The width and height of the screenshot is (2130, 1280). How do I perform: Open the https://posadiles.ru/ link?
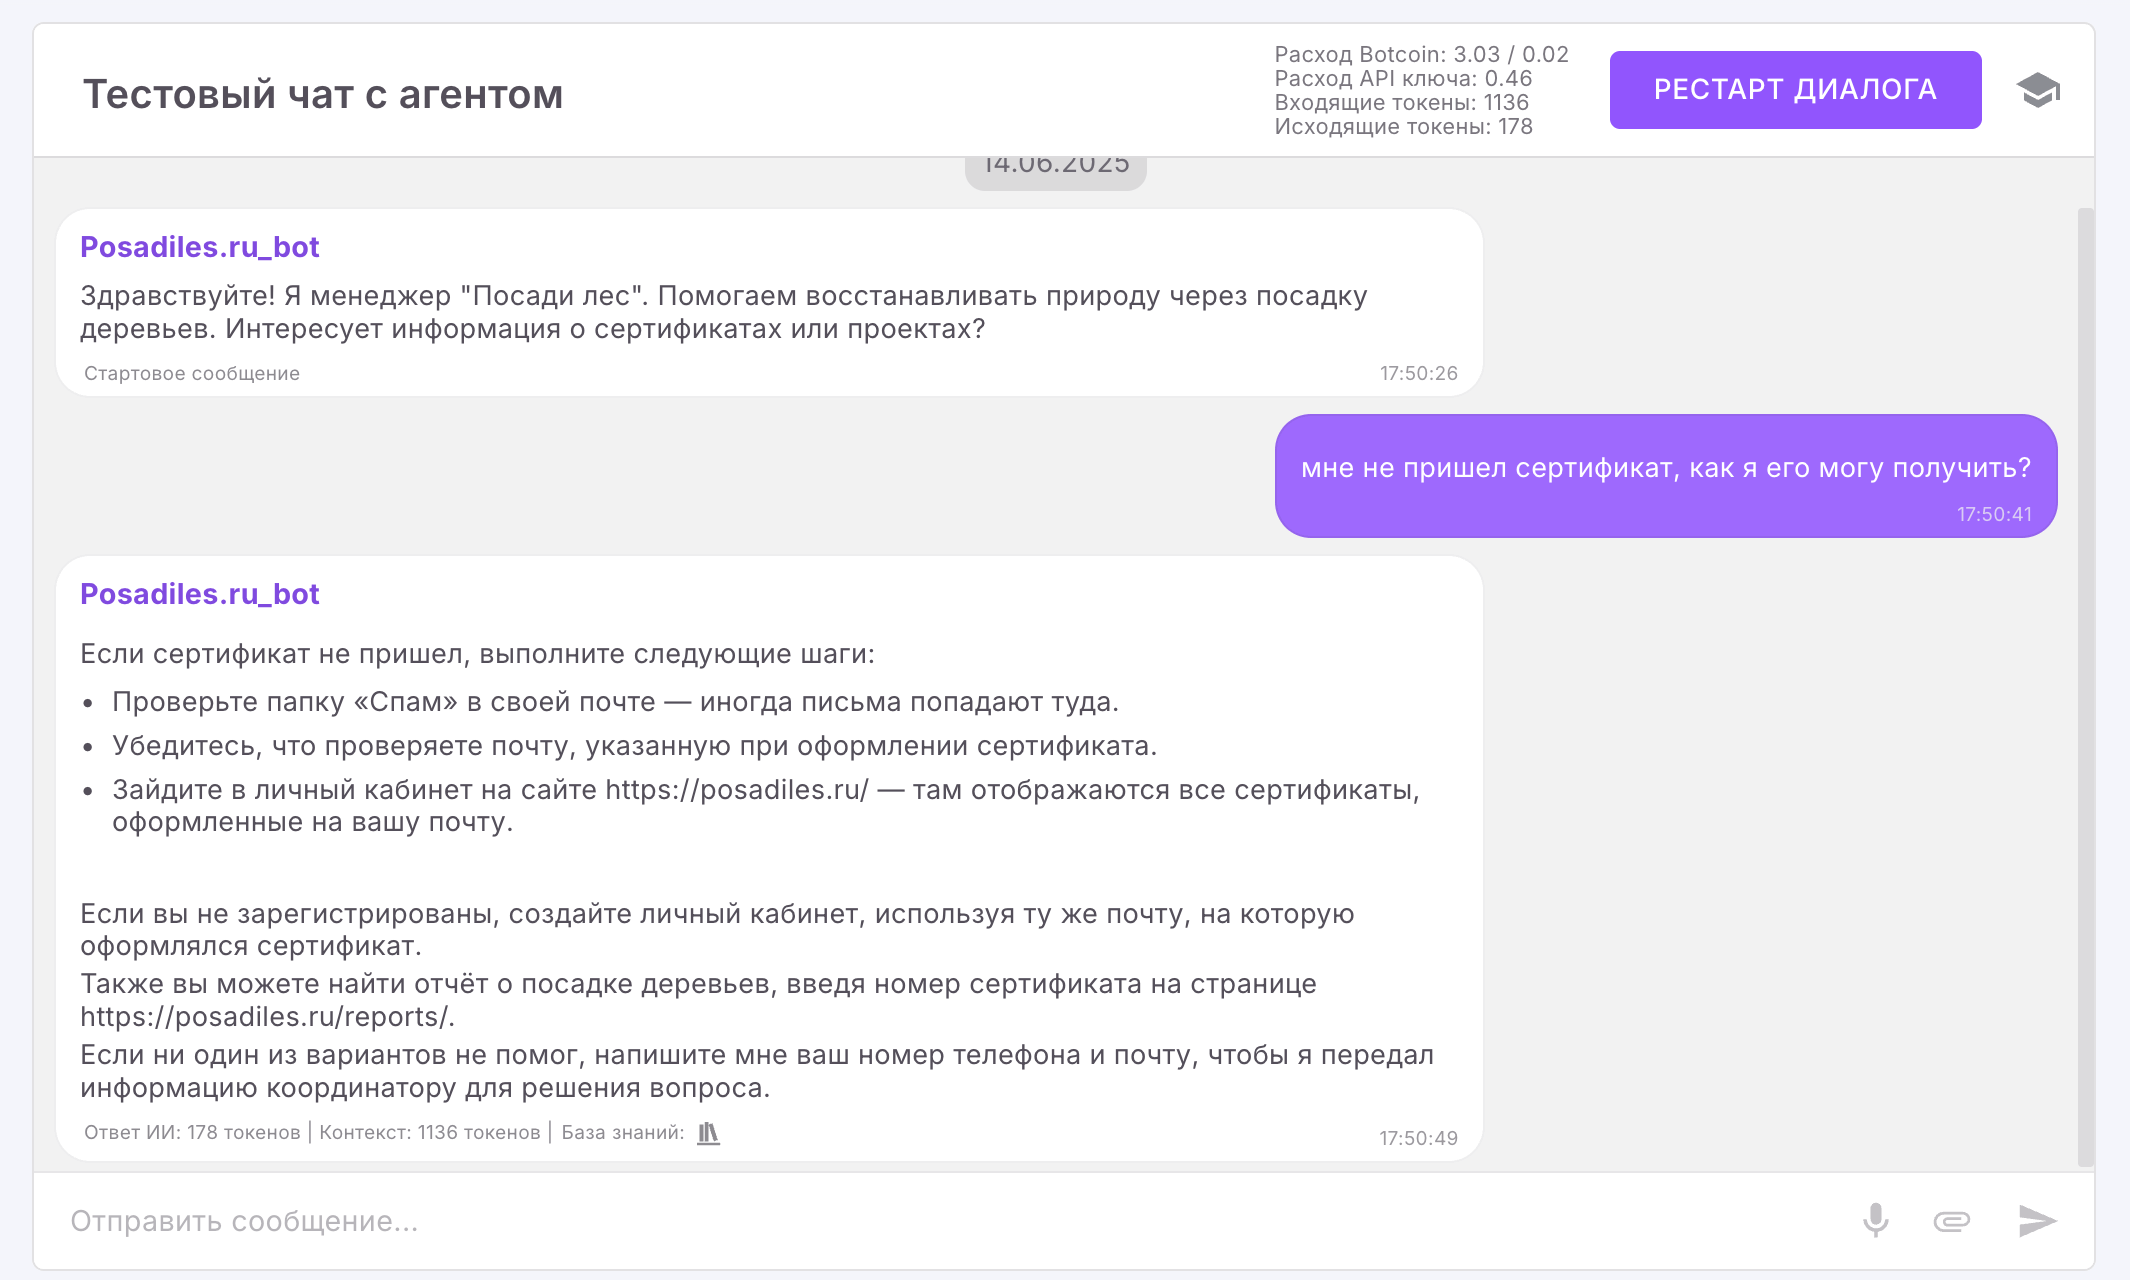click(x=737, y=790)
